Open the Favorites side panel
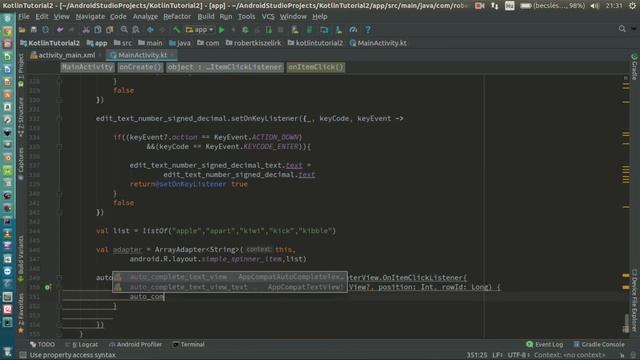 point(21,313)
